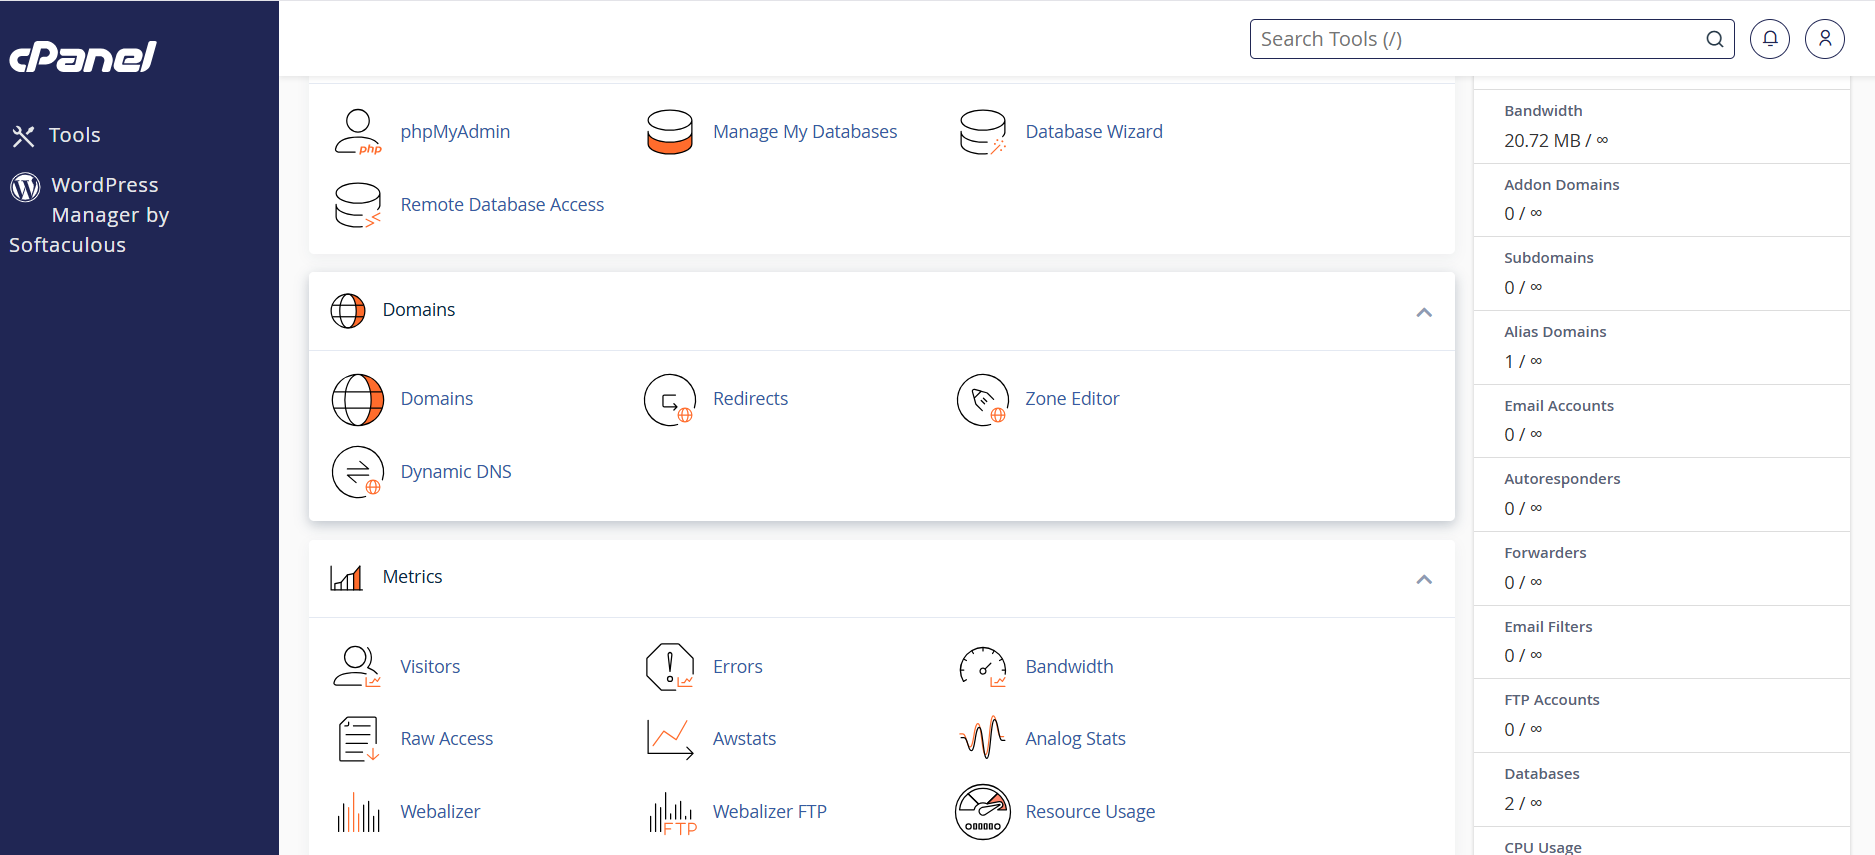Click the Analog Stats waveform icon
Screen dimensions: 1875x855
983,739
